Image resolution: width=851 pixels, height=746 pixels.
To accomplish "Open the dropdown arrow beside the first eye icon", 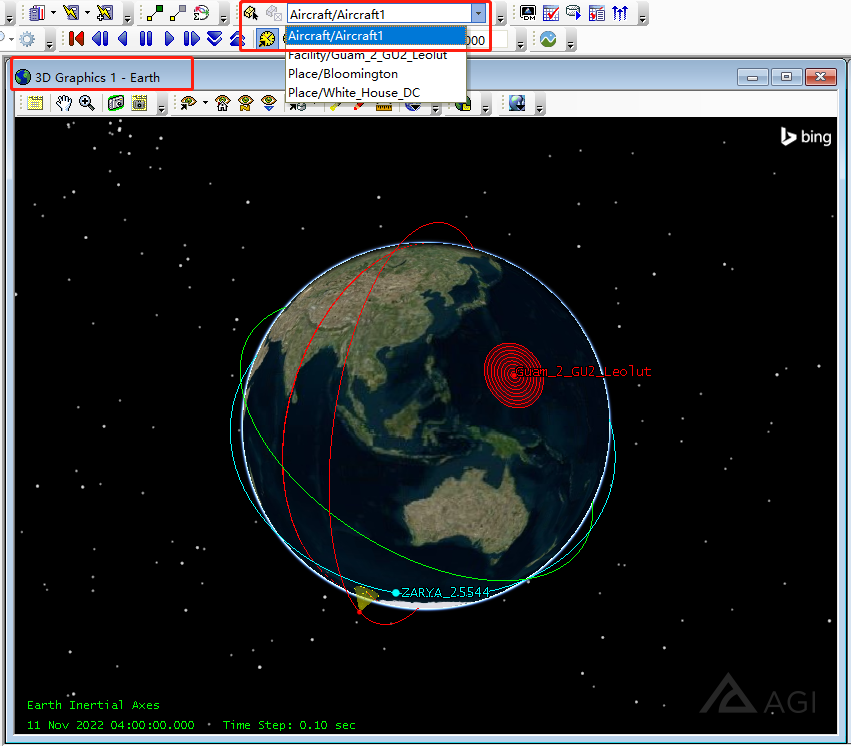I will coord(203,103).
